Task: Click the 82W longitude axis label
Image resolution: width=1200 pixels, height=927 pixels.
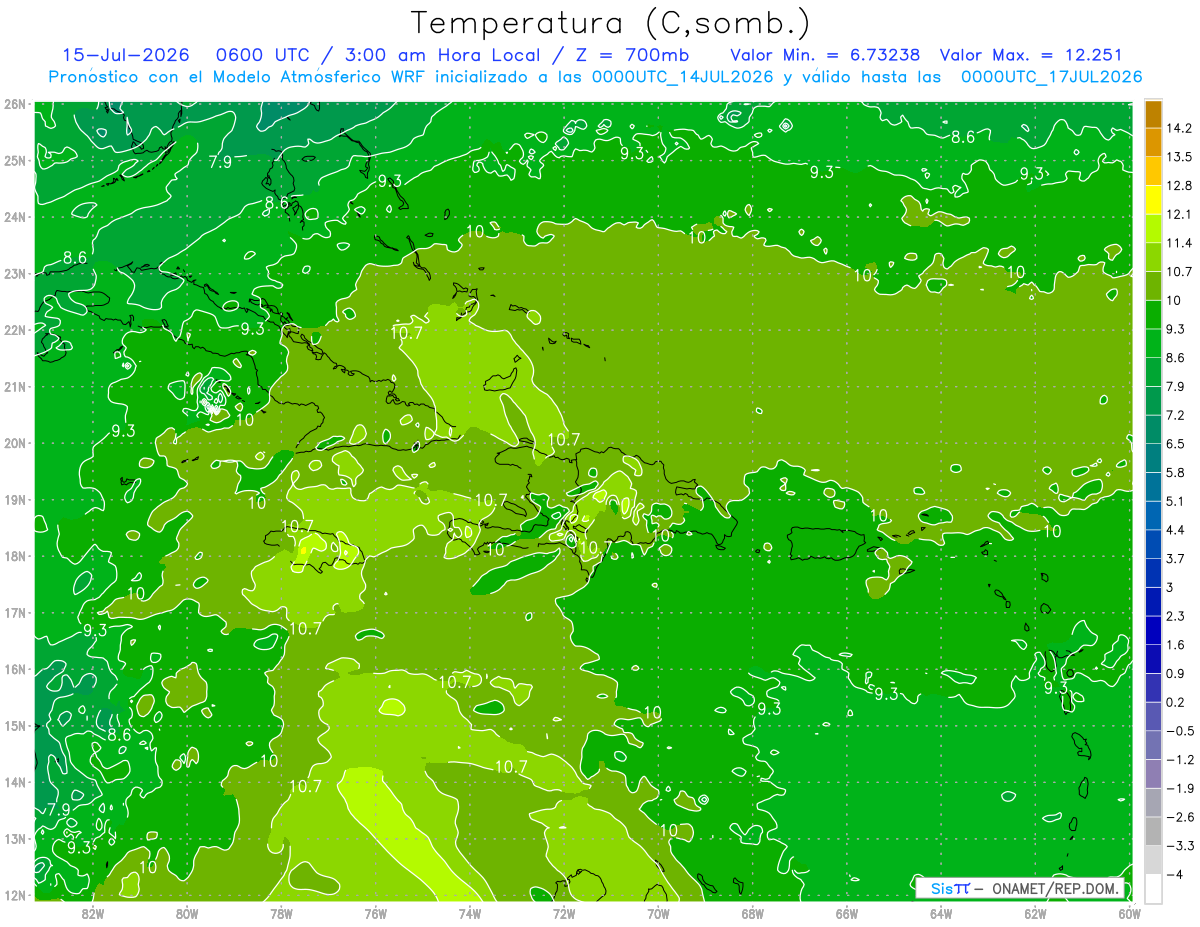Action: 93,914
